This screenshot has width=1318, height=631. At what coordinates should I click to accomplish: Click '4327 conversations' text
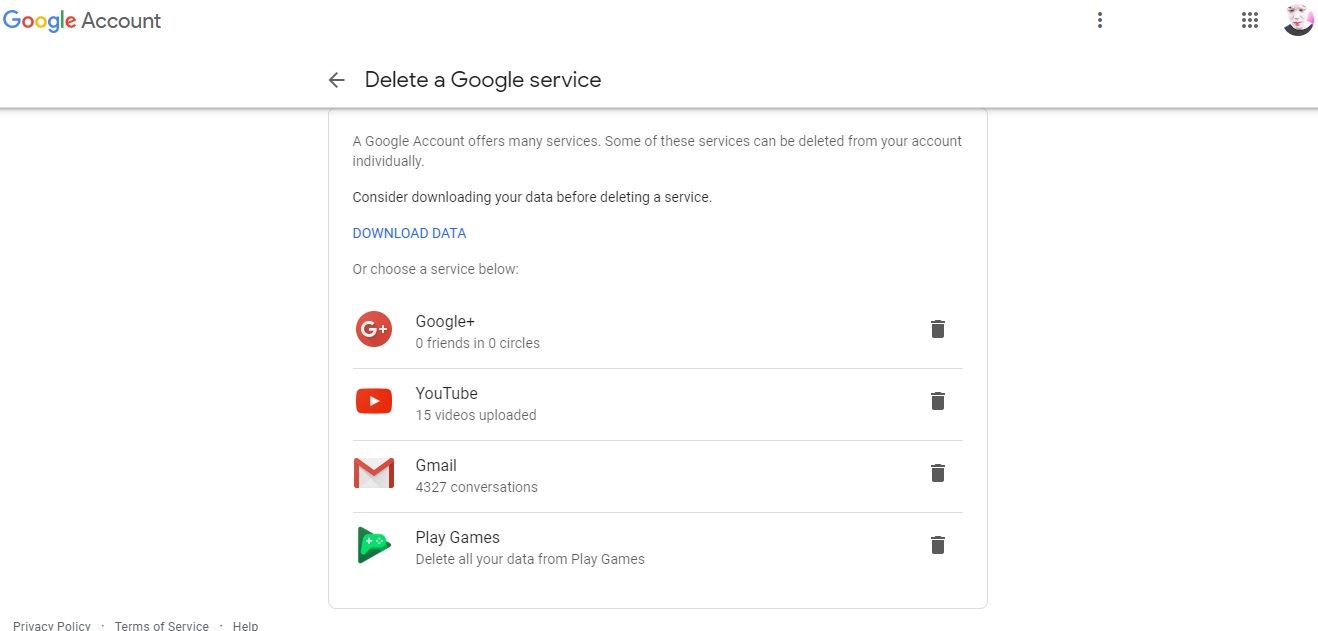coord(476,487)
